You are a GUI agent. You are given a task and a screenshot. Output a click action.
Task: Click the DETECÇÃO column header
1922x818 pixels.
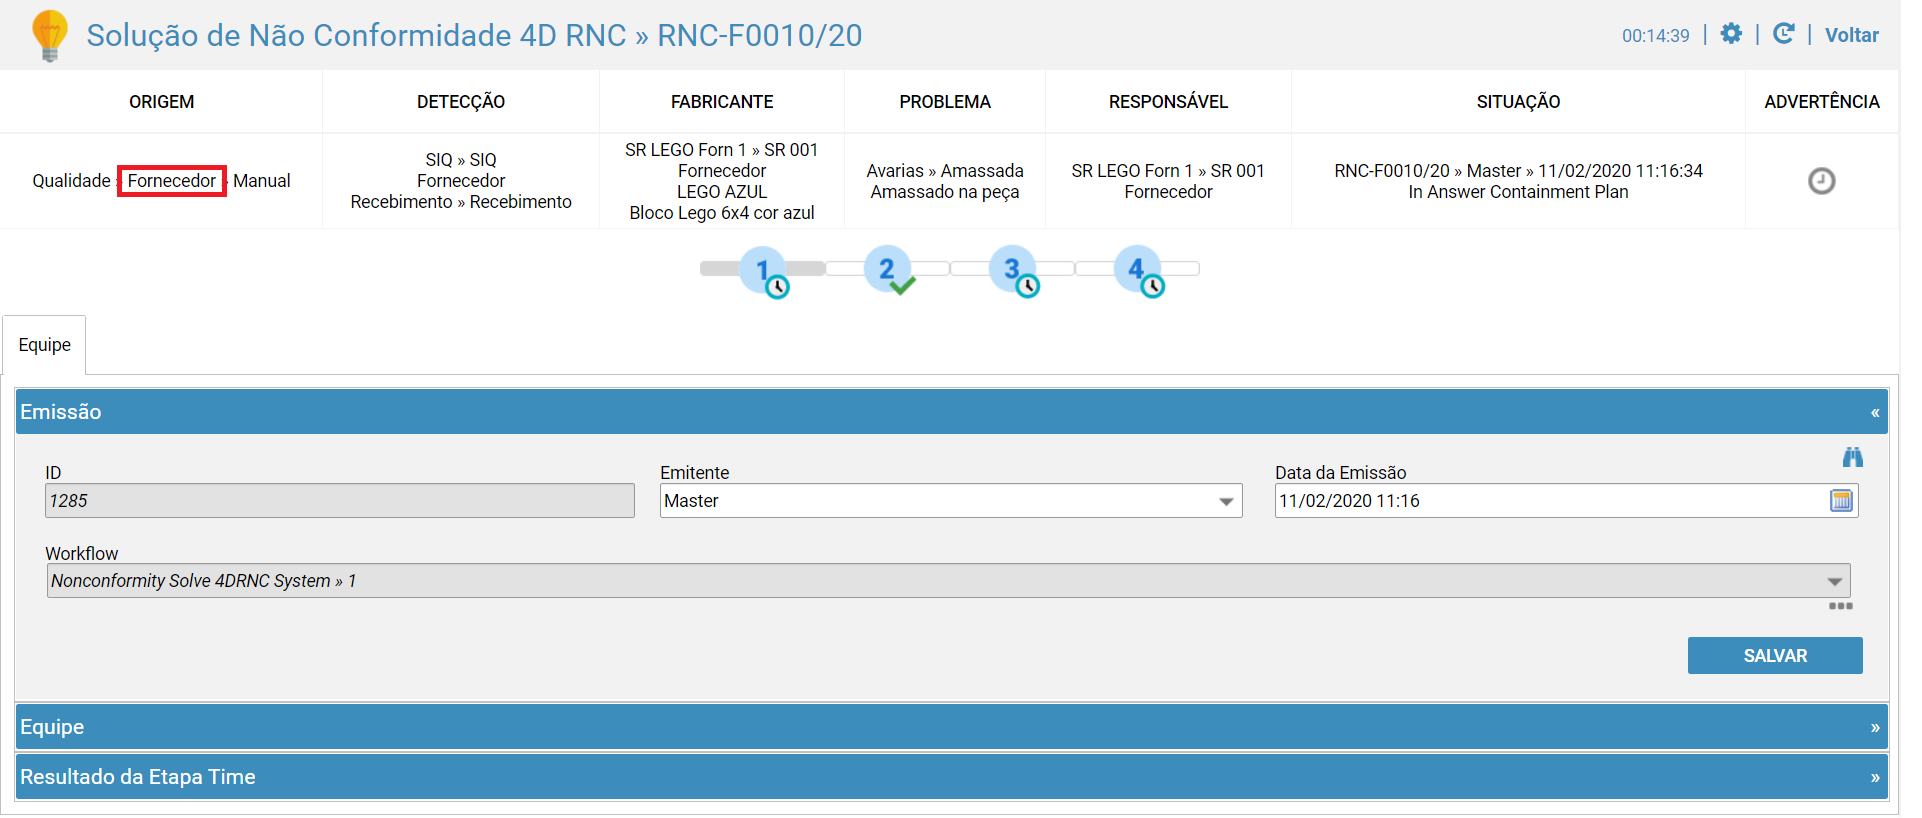[461, 102]
